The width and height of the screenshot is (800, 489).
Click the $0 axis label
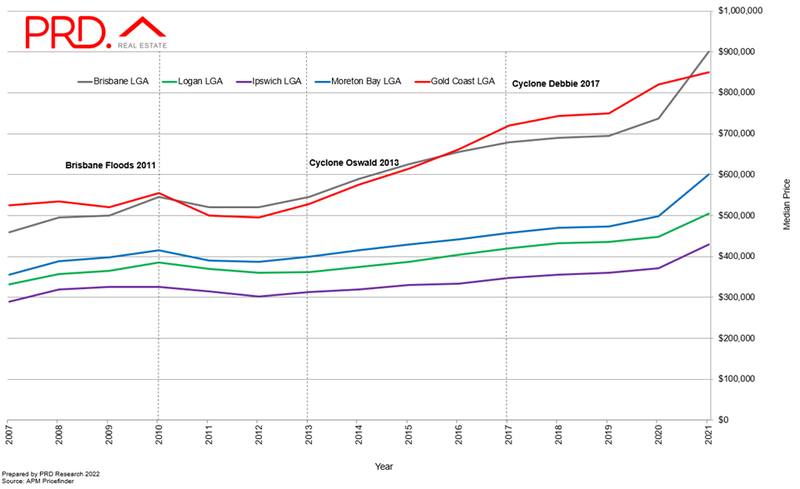[x=723, y=420]
